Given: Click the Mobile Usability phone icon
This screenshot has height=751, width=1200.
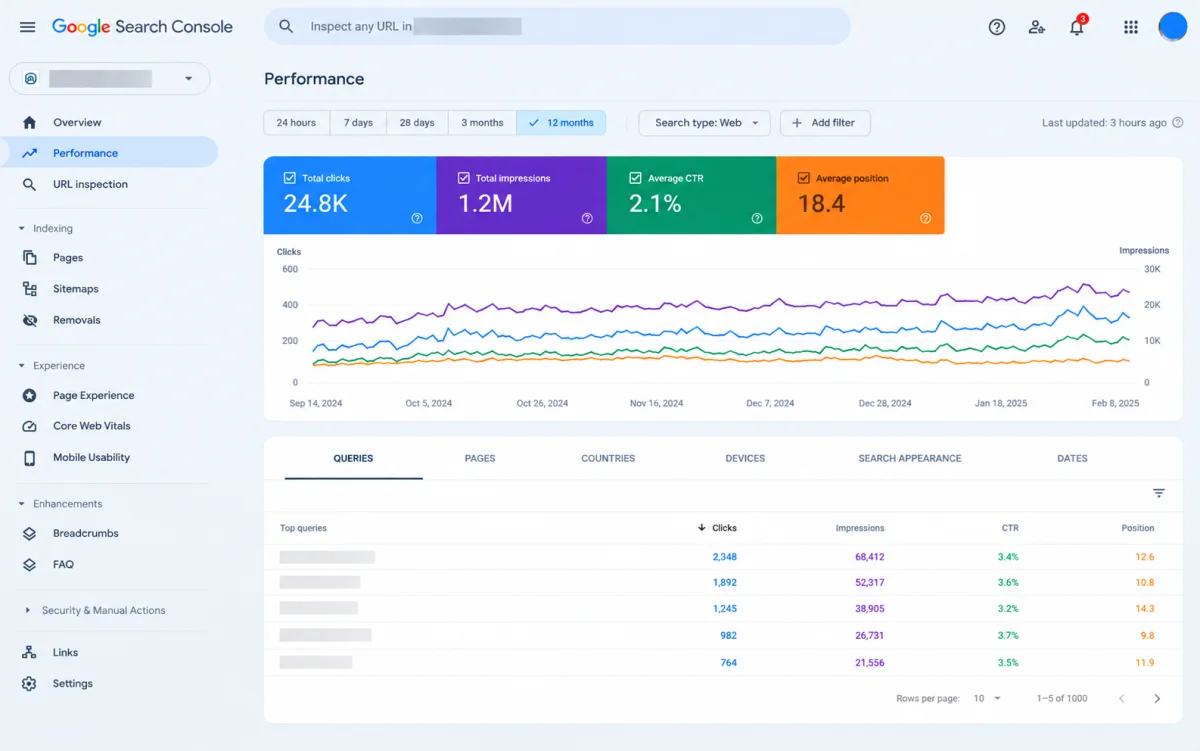Looking at the screenshot, I should pyautogui.click(x=29, y=457).
